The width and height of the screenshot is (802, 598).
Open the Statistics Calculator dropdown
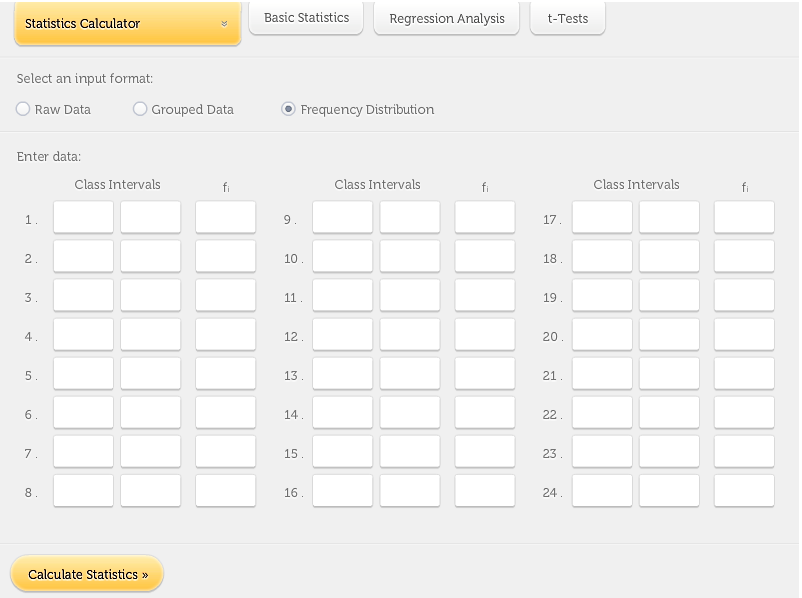click(127, 23)
